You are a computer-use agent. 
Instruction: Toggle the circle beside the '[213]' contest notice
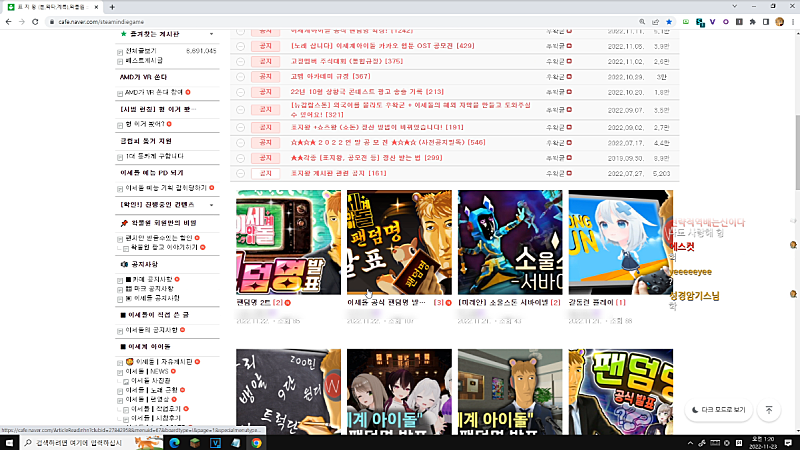(x=241, y=92)
